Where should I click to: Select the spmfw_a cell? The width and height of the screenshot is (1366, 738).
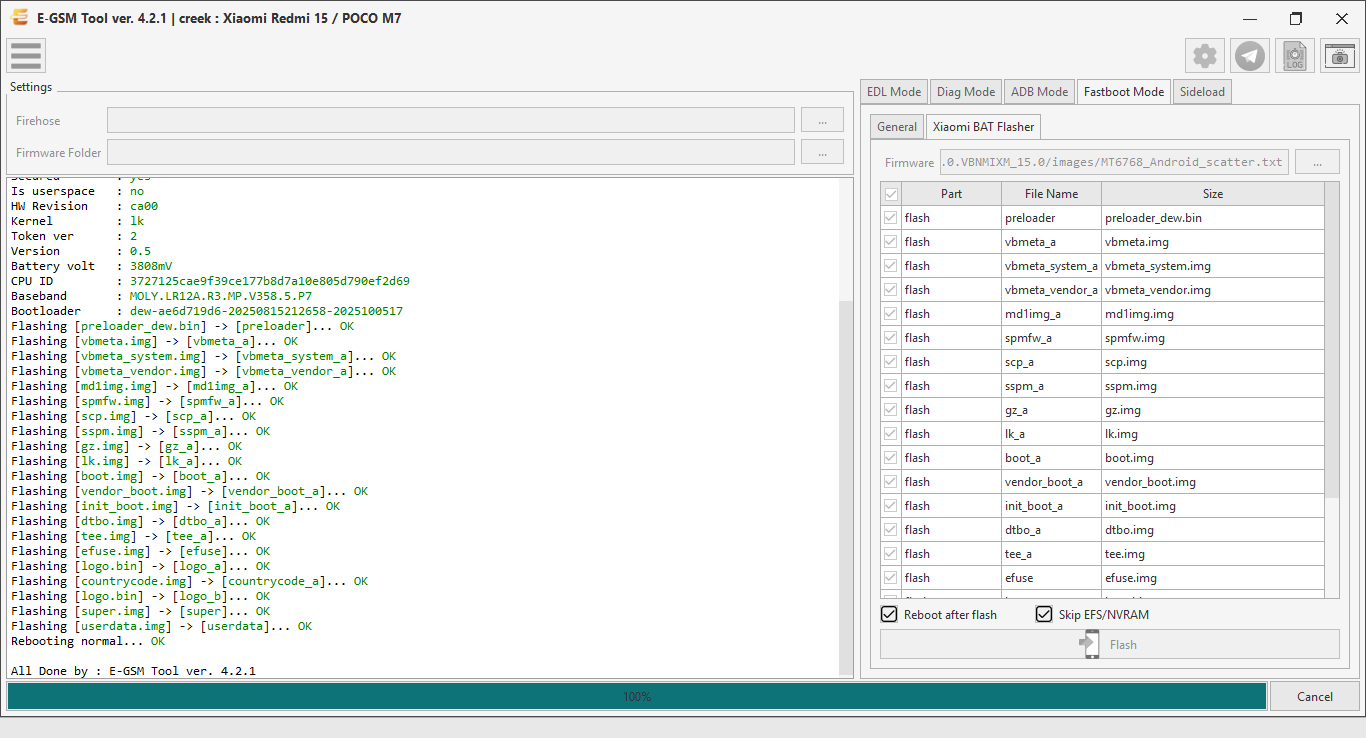pyautogui.click(x=1052, y=338)
